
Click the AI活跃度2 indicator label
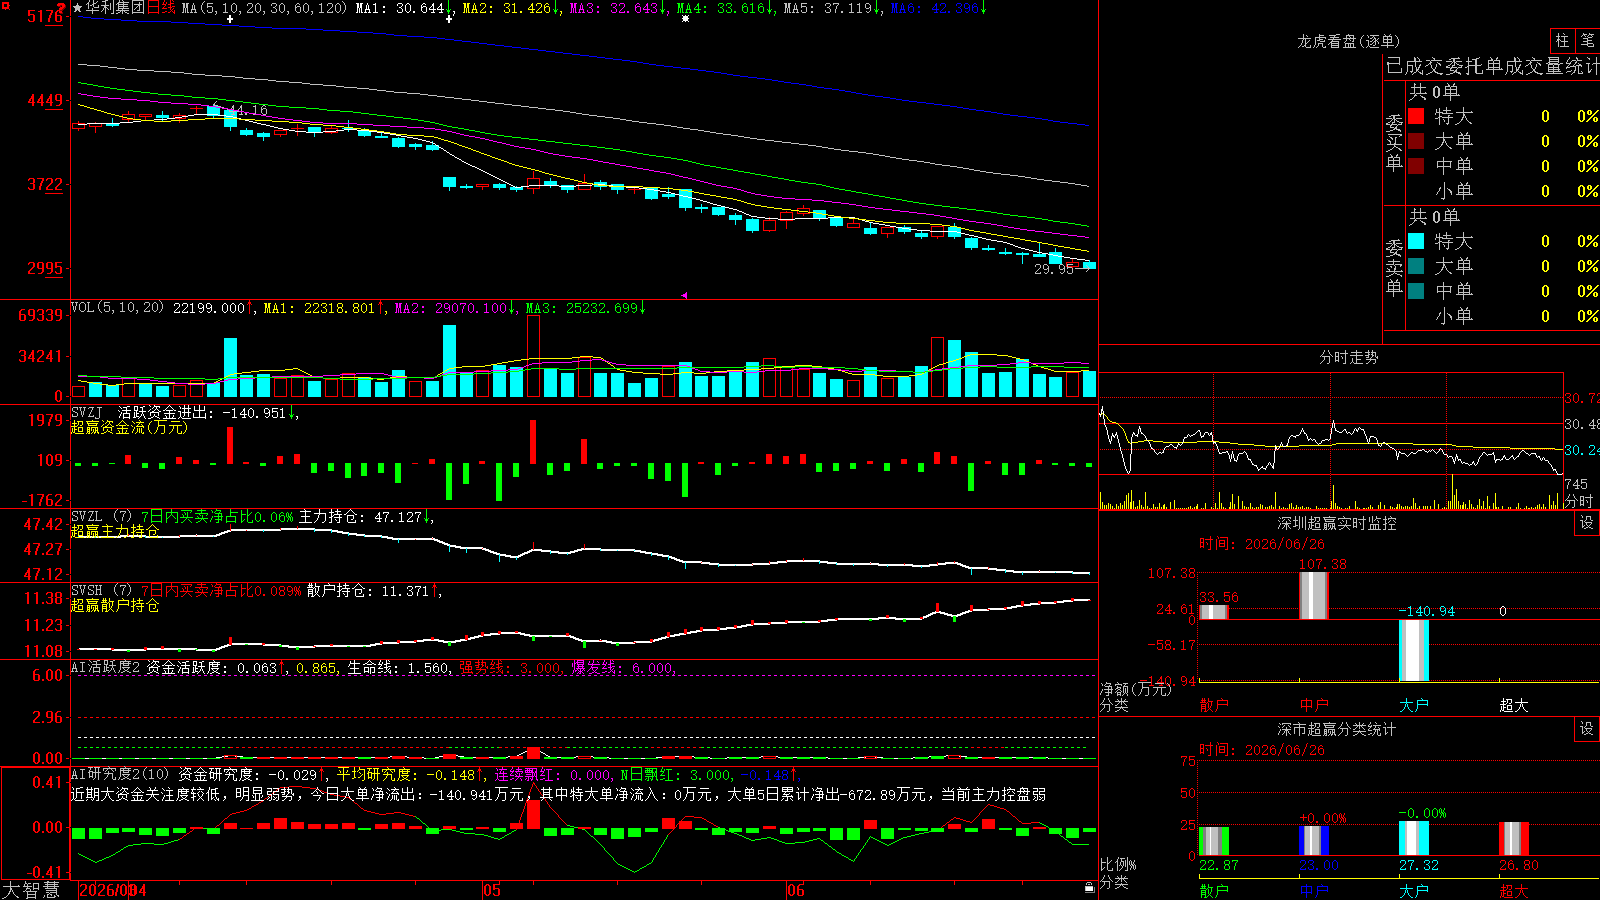[106, 667]
